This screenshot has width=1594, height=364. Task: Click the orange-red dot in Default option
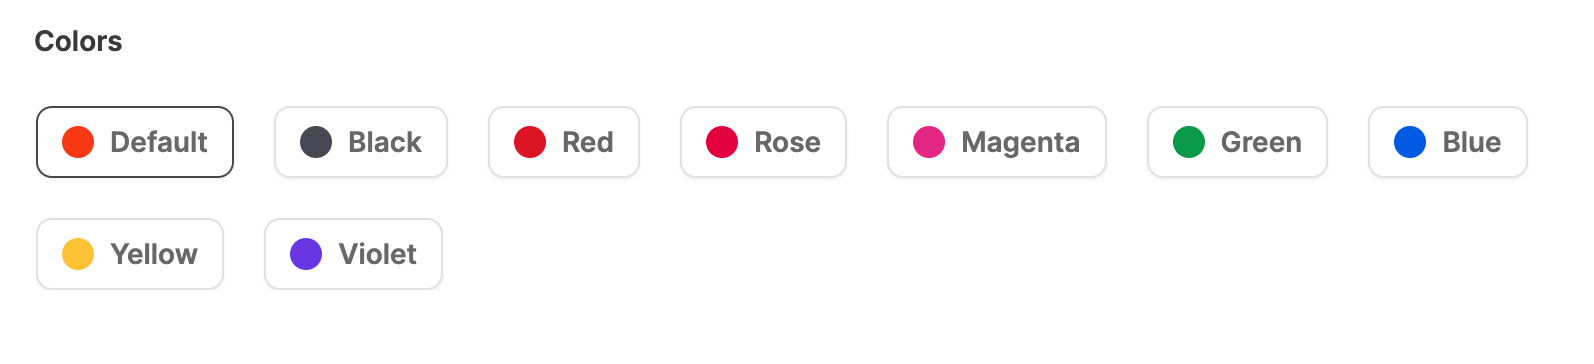(x=78, y=142)
